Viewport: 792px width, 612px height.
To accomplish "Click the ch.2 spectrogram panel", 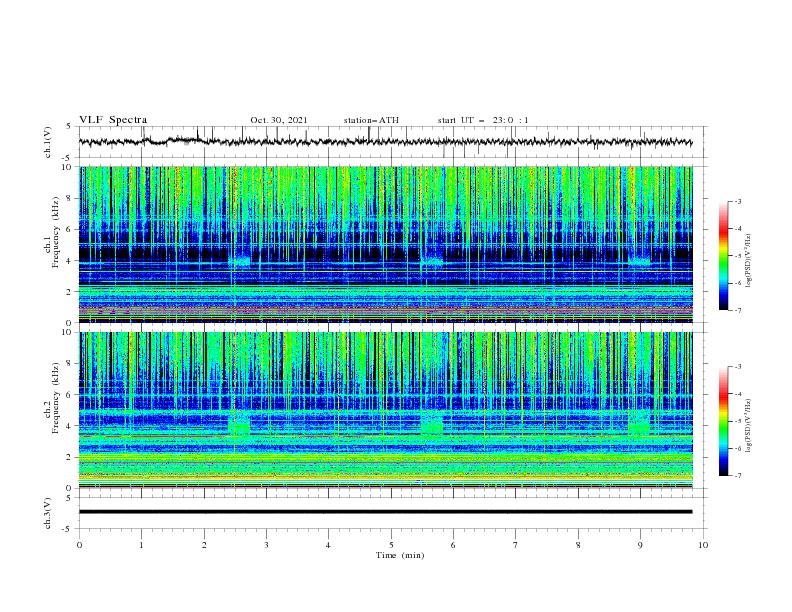I will pos(386,410).
